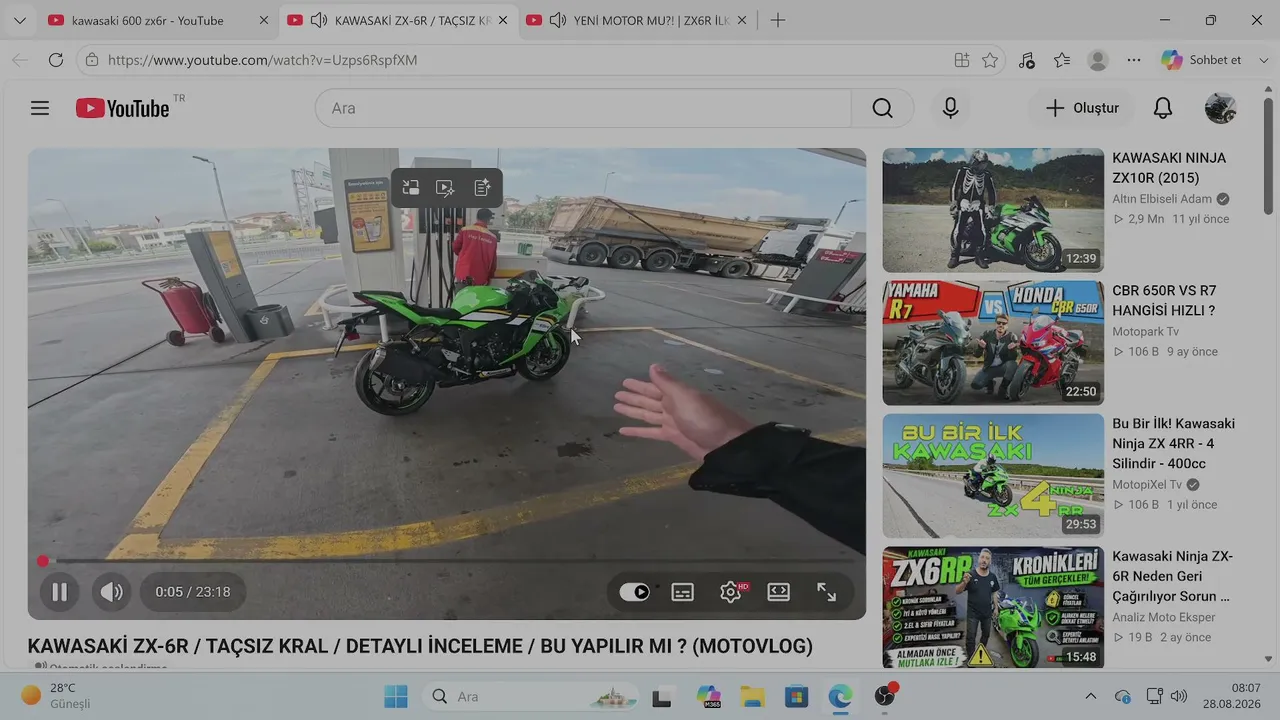Viewport: 1280px width, 720px height.
Task: Open the media control icon in the browser toolbar
Action: tap(1027, 60)
